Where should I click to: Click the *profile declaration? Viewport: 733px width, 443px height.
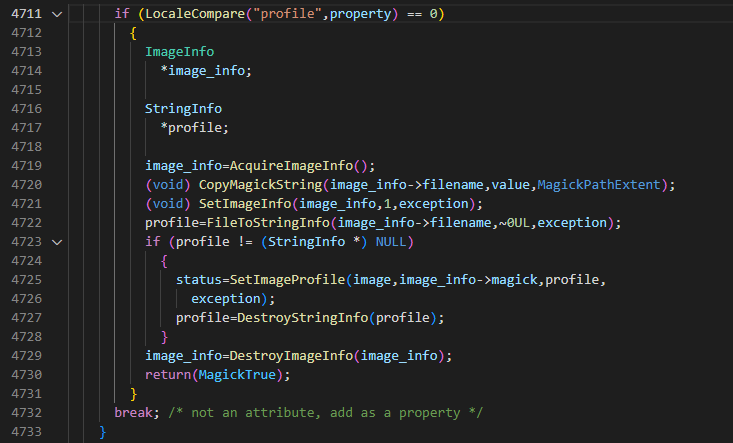click(x=194, y=128)
